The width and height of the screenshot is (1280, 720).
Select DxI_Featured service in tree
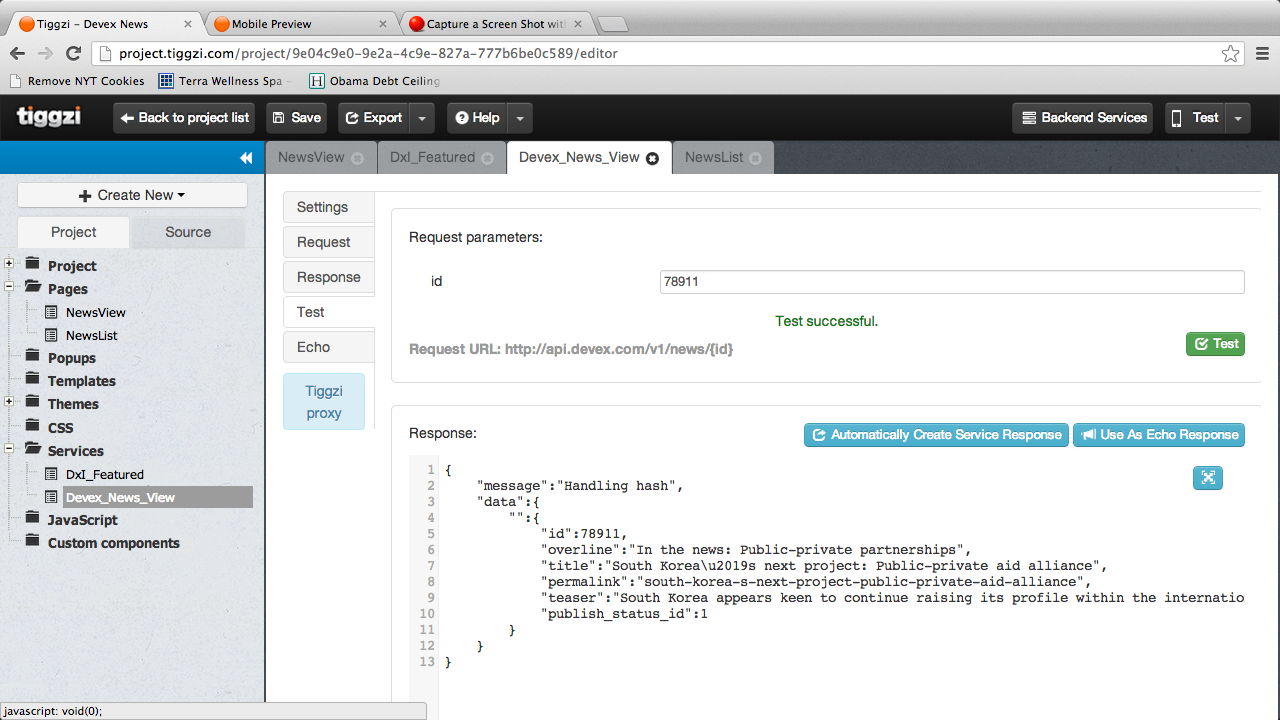pyautogui.click(x=104, y=474)
